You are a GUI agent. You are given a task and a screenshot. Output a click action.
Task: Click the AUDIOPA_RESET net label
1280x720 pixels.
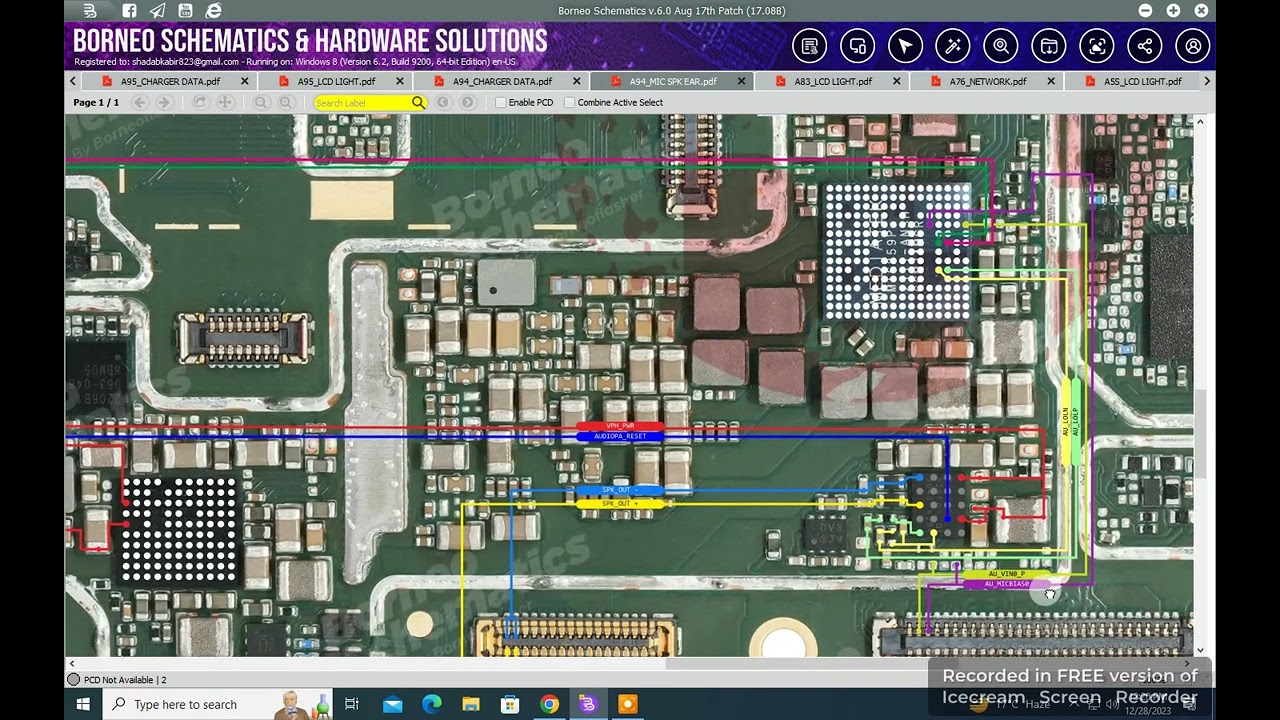click(x=620, y=437)
